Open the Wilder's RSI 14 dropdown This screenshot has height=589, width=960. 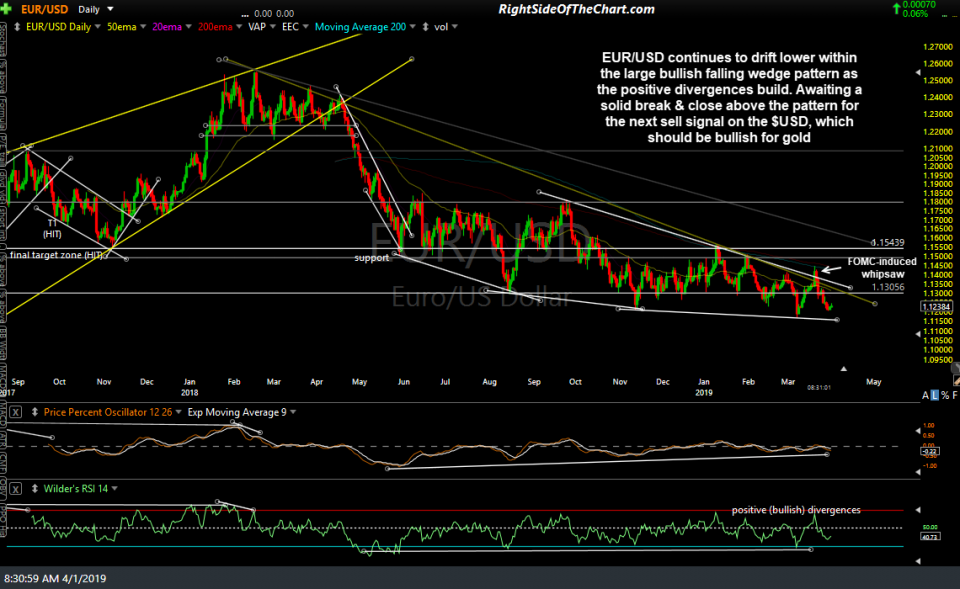pos(113,488)
